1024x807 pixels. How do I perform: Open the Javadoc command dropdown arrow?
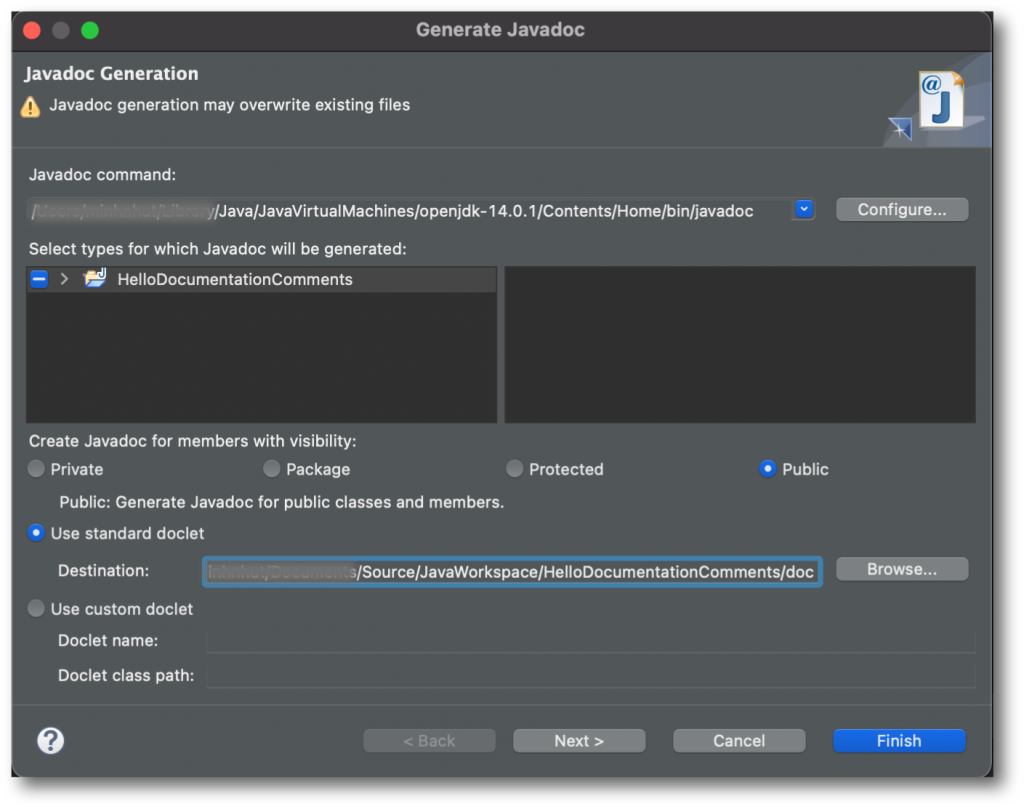(804, 210)
